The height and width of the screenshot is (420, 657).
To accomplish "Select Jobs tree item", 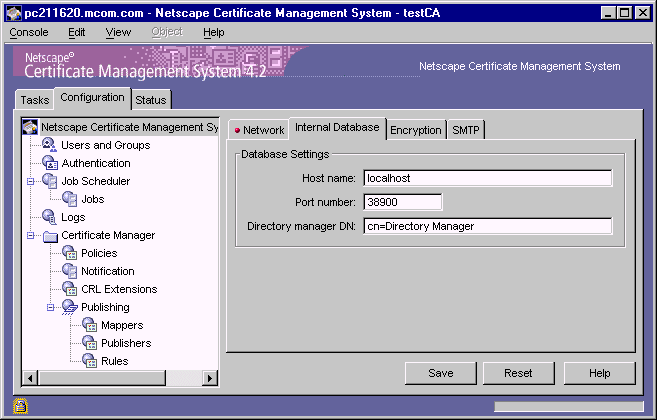I will pos(93,199).
